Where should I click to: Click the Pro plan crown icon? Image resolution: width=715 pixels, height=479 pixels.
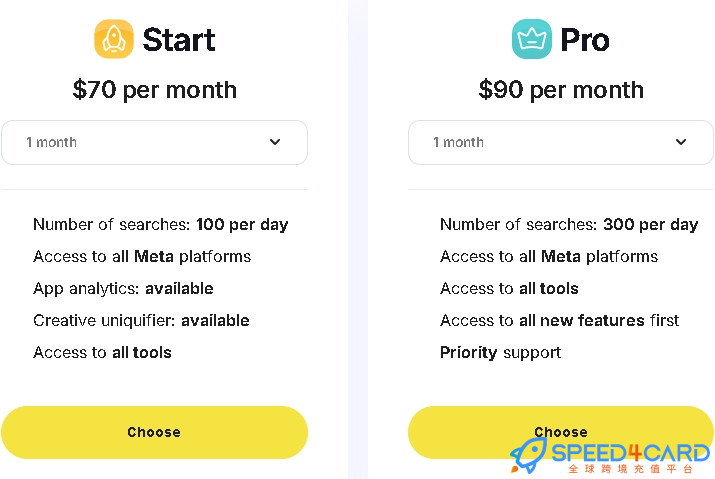coord(531,39)
